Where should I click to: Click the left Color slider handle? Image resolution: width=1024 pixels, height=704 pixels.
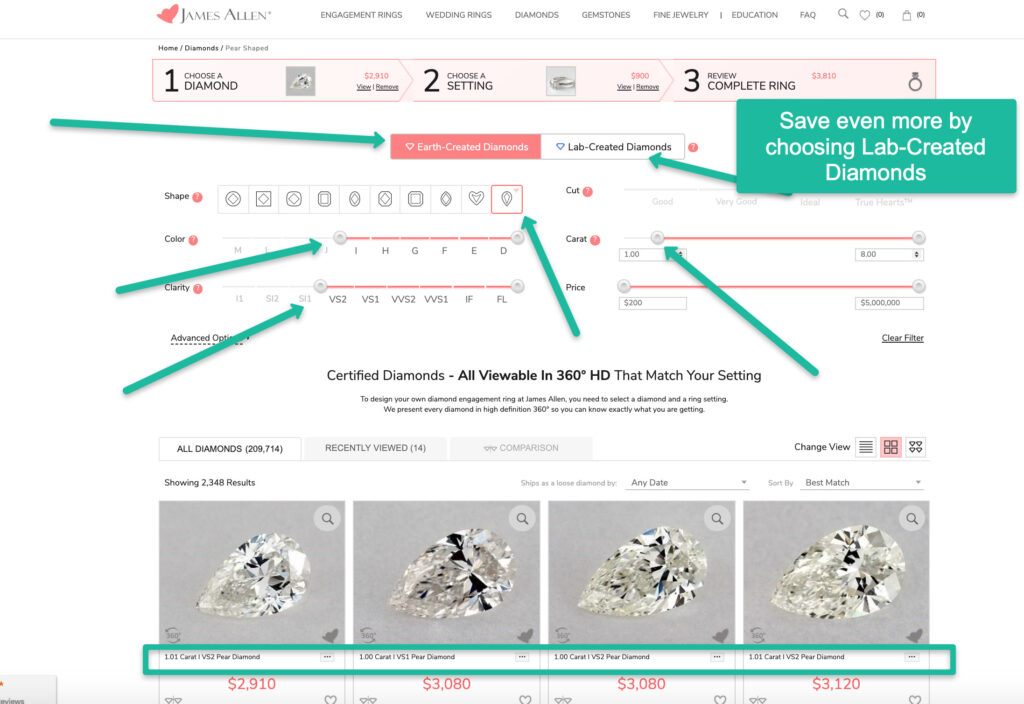[340, 238]
